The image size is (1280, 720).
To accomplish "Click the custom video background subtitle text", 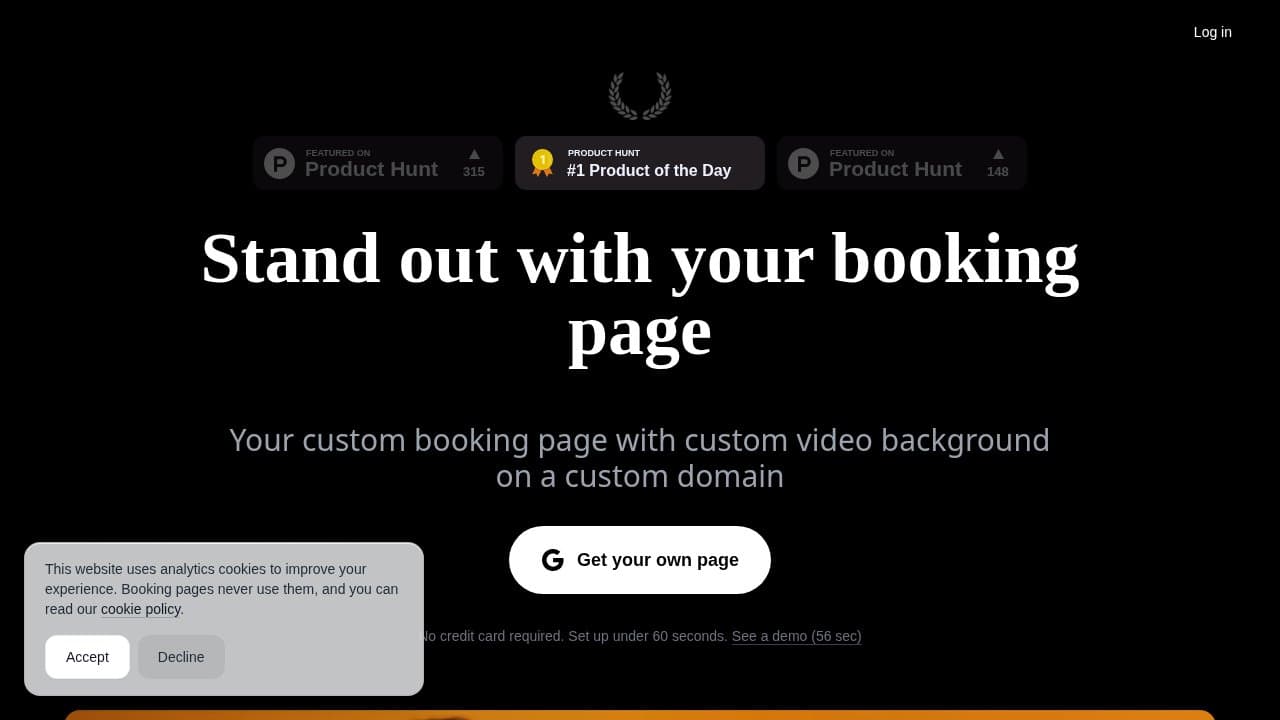I will click(x=640, y=458).
